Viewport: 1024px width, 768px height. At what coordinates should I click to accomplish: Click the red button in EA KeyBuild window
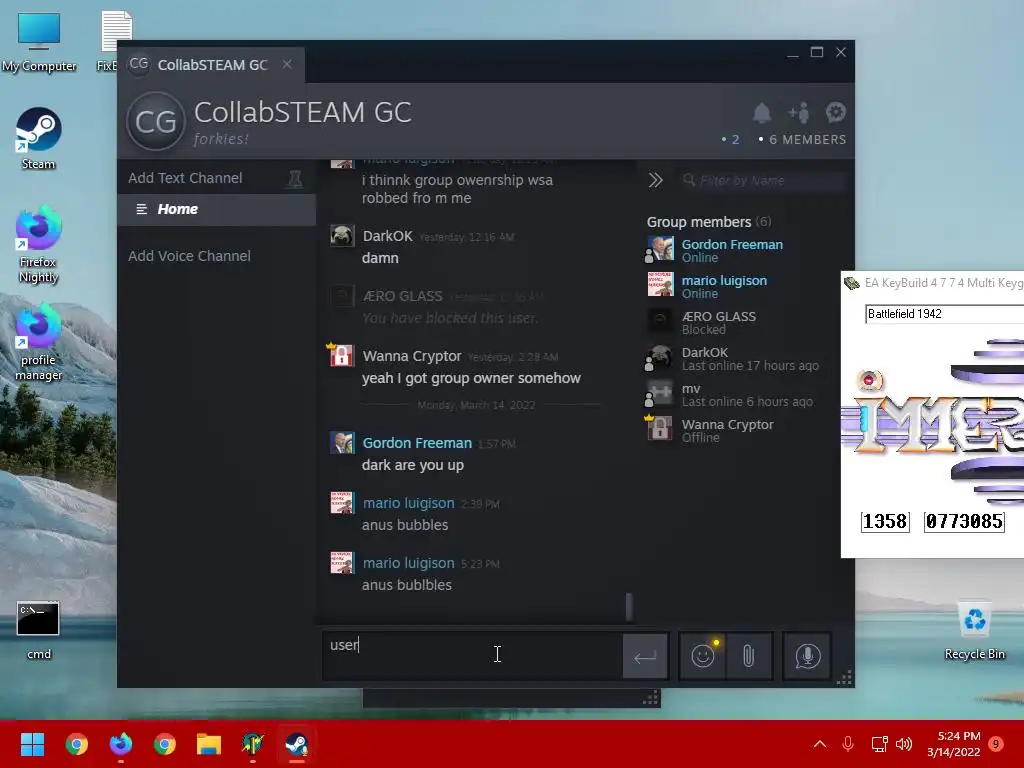[x=869, y=379]
